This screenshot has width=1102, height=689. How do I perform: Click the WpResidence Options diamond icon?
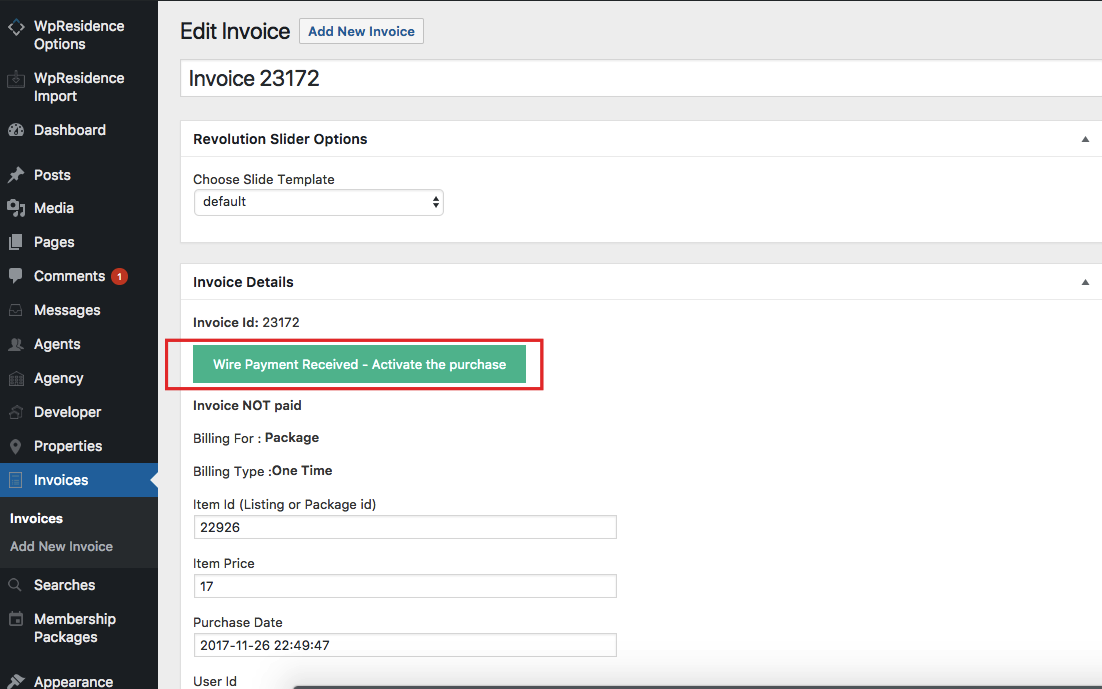pos(16,27)
